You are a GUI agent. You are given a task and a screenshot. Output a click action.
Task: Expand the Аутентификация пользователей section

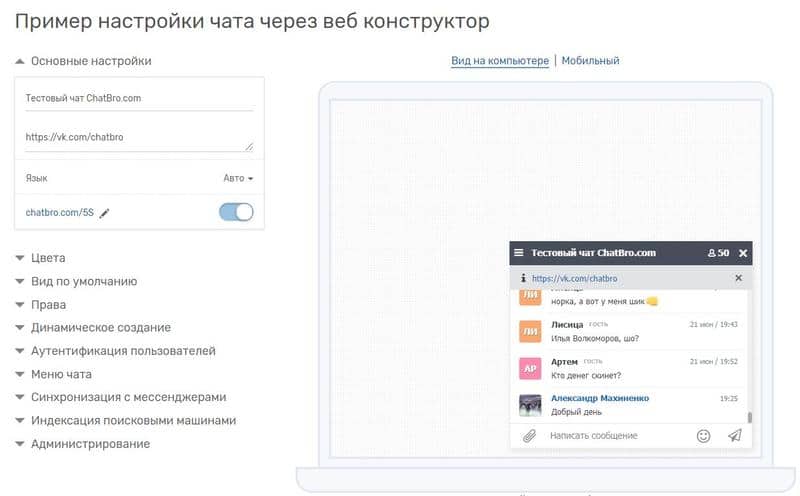click(x=115, y=351)
